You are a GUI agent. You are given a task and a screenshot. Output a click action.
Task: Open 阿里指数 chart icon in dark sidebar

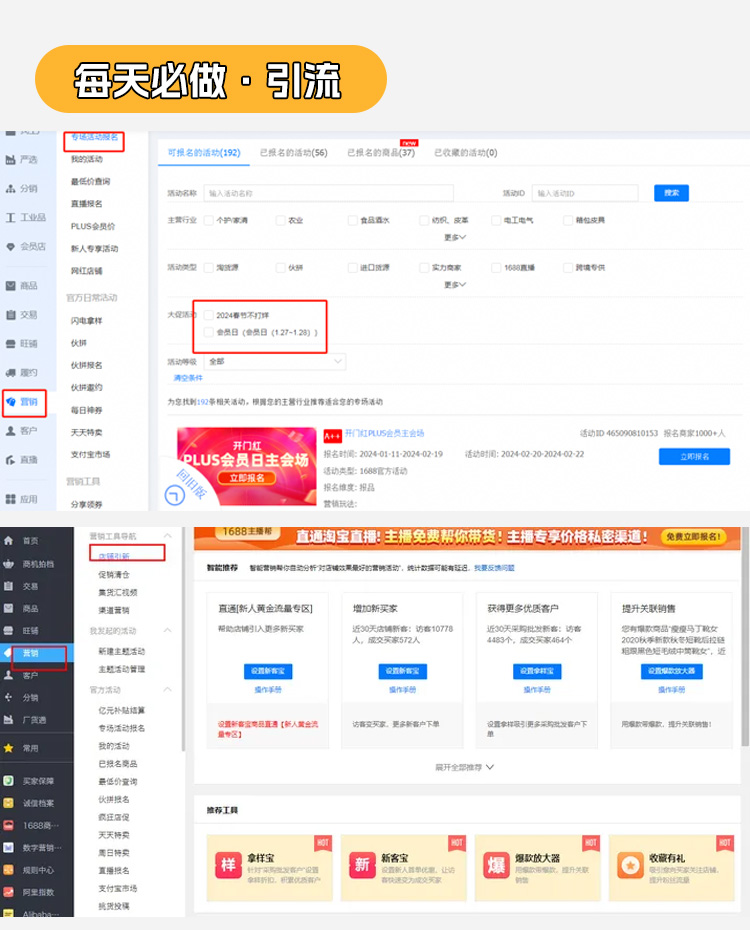(x=8, y=892)
